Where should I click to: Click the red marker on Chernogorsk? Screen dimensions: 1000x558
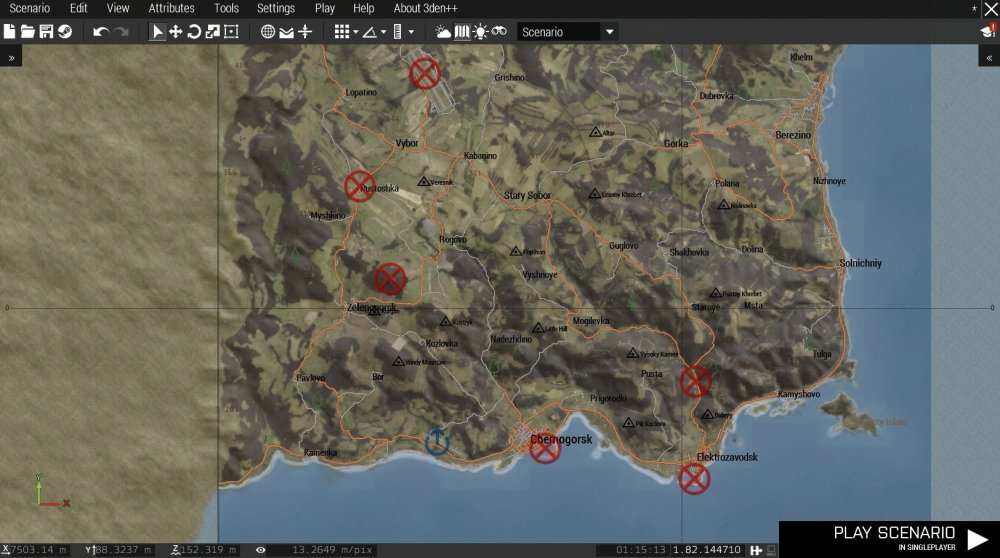point(545,448)
